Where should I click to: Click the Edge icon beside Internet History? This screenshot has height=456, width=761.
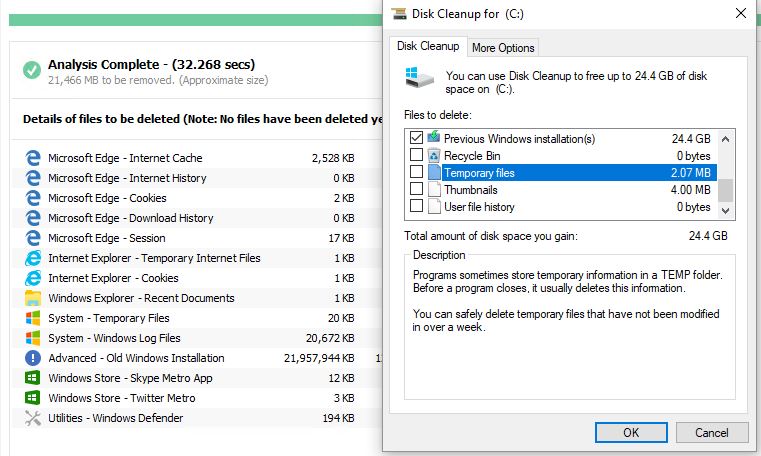33,178
